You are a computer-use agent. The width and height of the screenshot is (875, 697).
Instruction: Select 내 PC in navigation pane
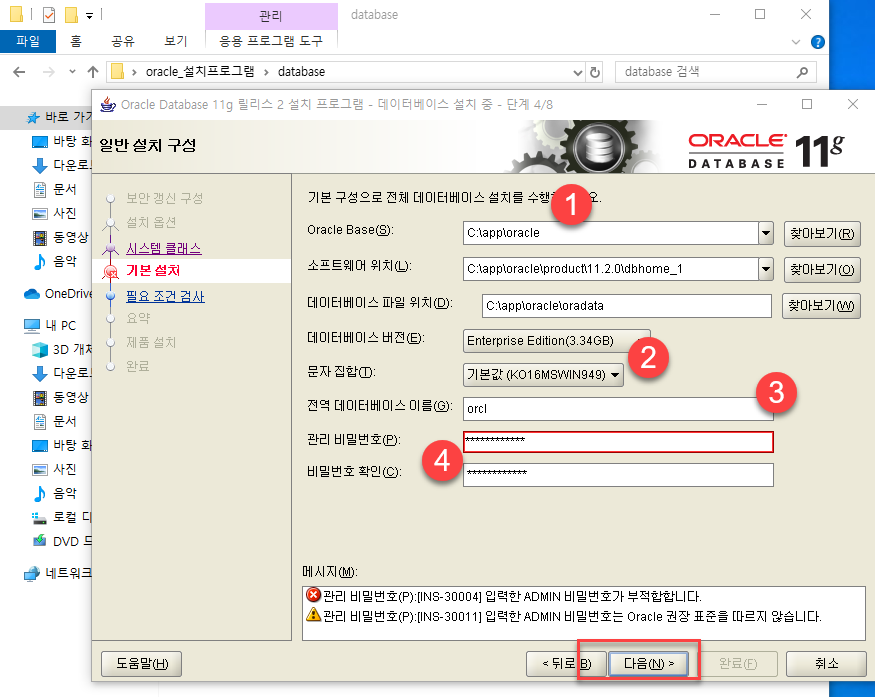pyautogui.click(x=50, y=325)
